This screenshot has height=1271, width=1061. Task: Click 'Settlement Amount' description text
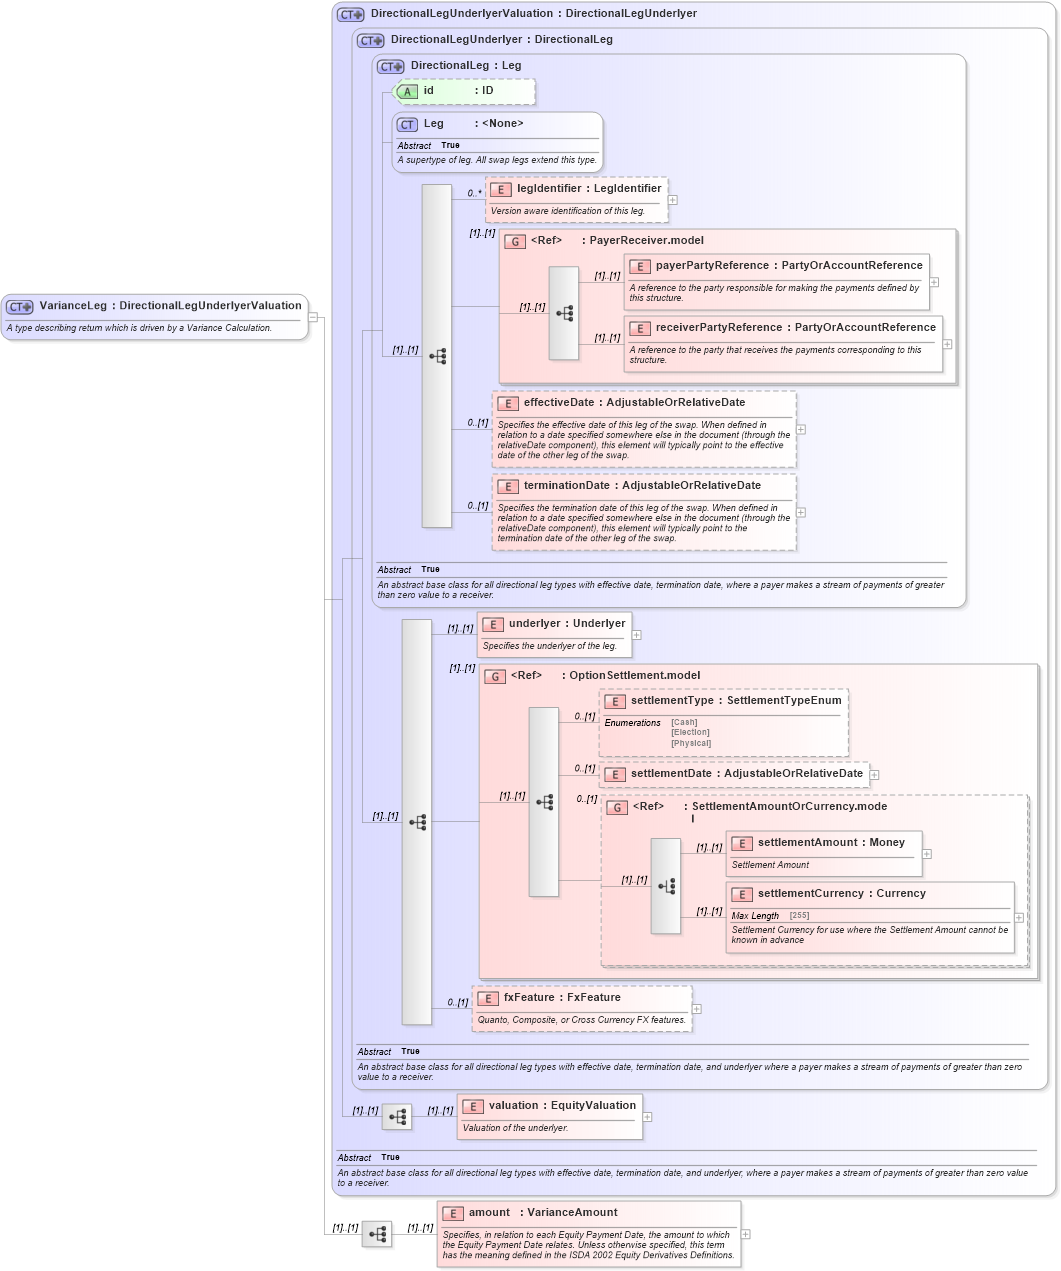coord(770,865)
